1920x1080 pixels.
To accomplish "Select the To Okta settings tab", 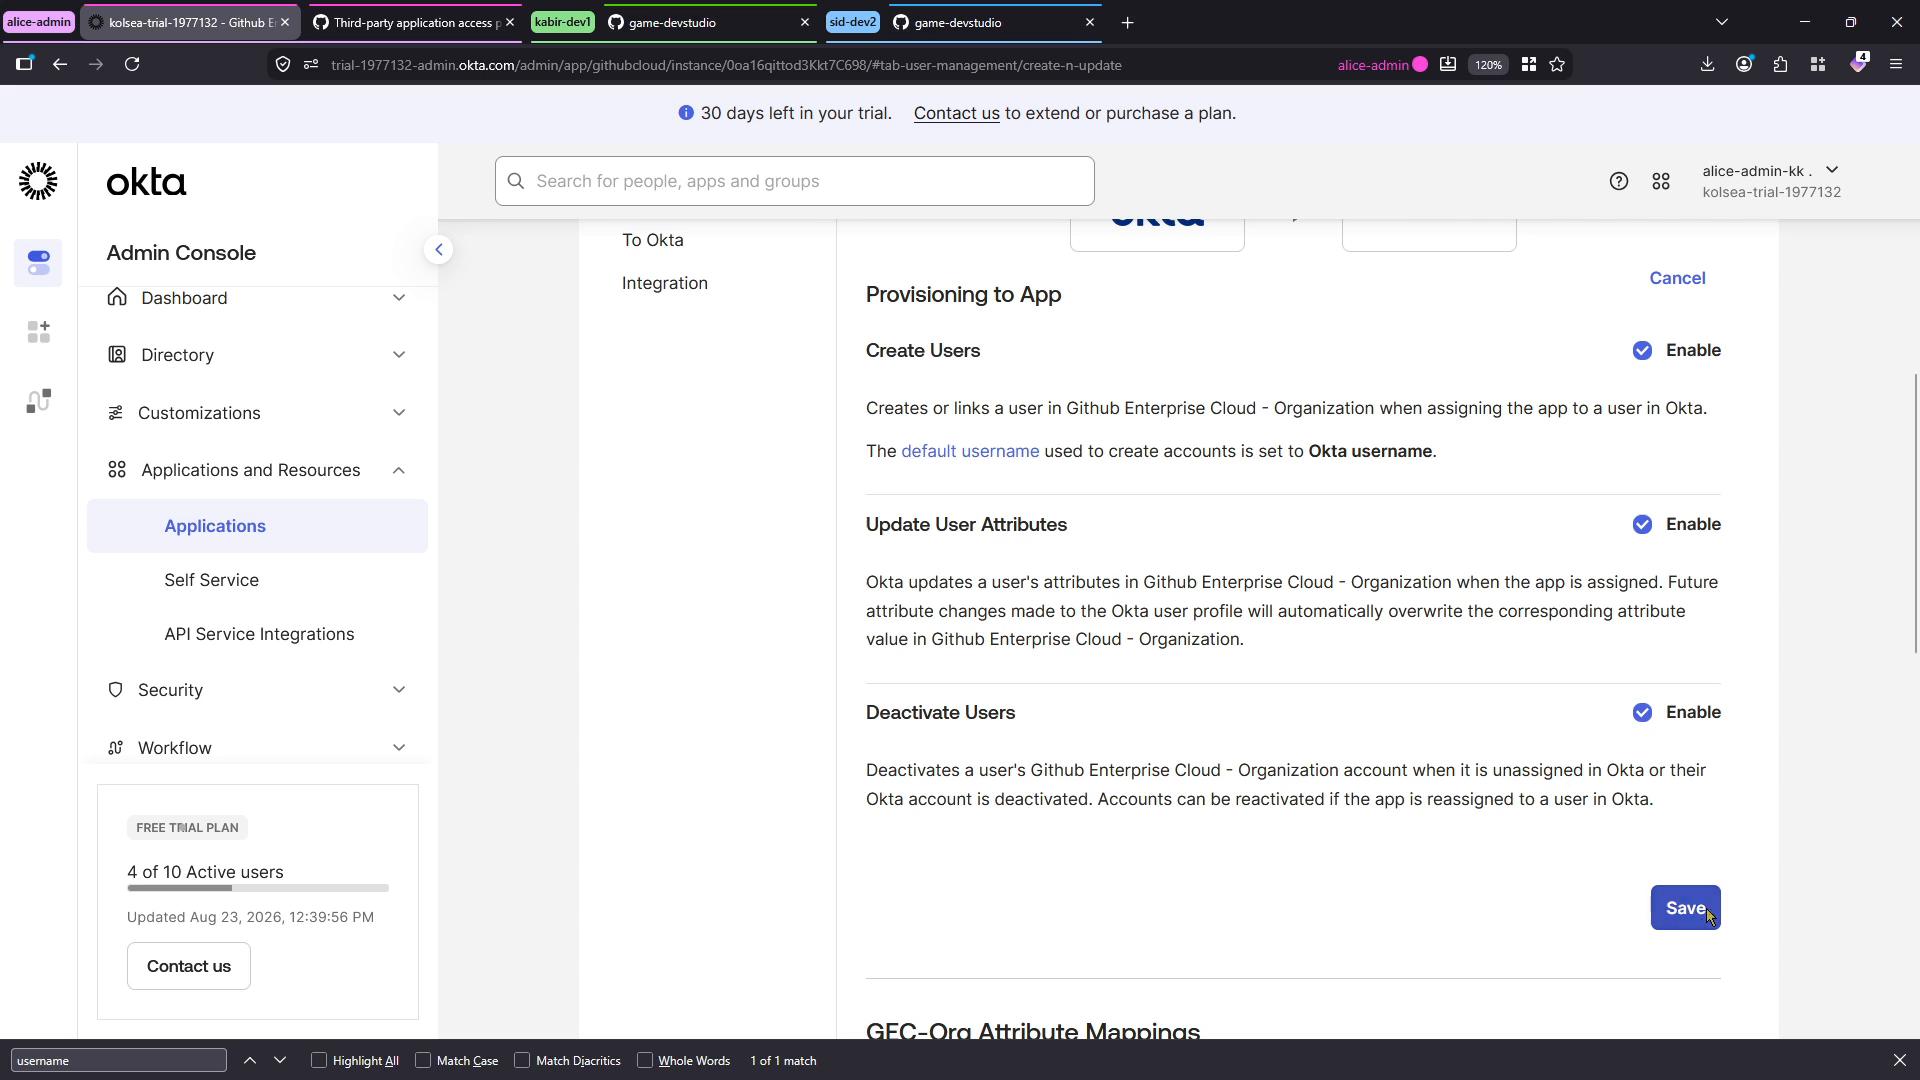I will 653,240.
